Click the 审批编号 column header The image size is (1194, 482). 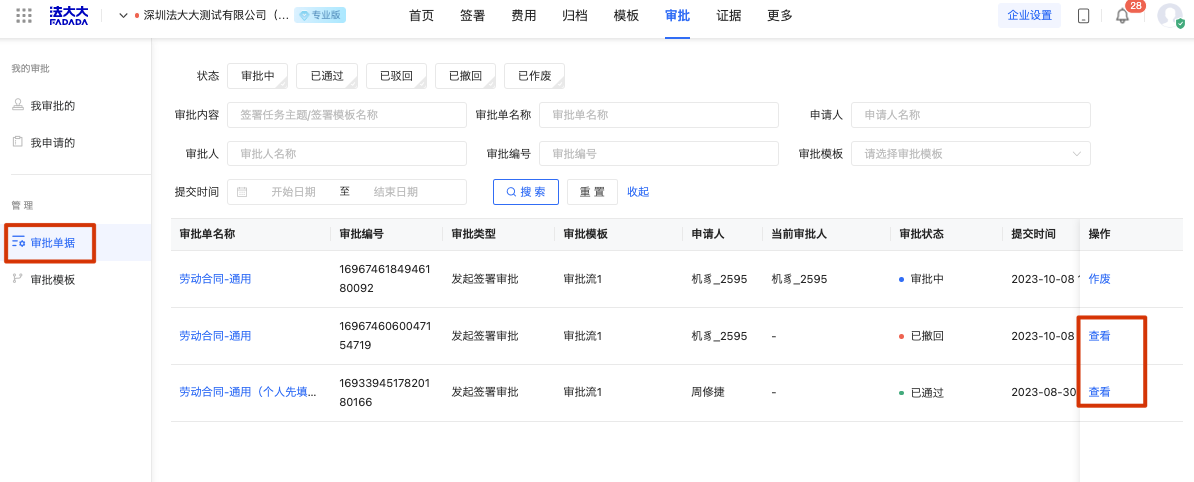pyautogui.click(x=361, y=235)
